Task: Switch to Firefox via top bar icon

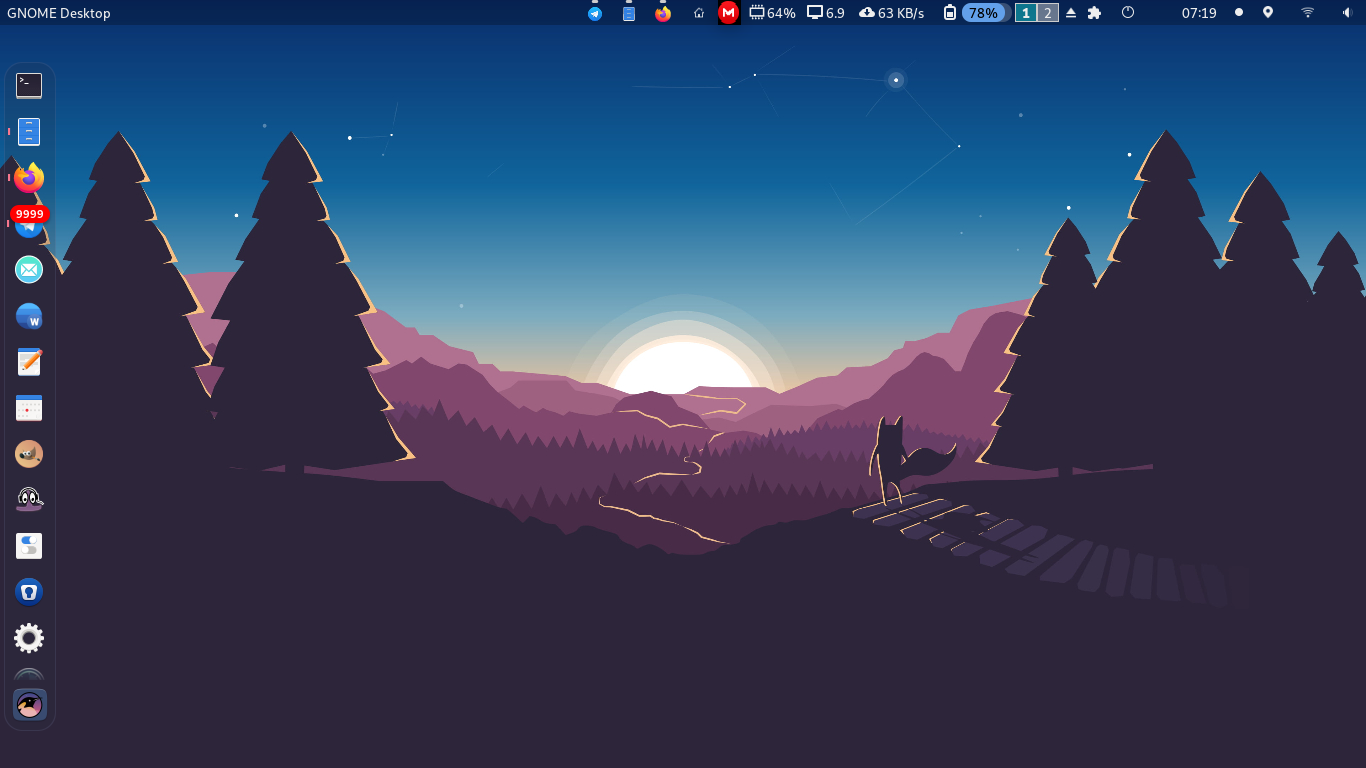Action: pyautogui.click(x=663, y=13)
